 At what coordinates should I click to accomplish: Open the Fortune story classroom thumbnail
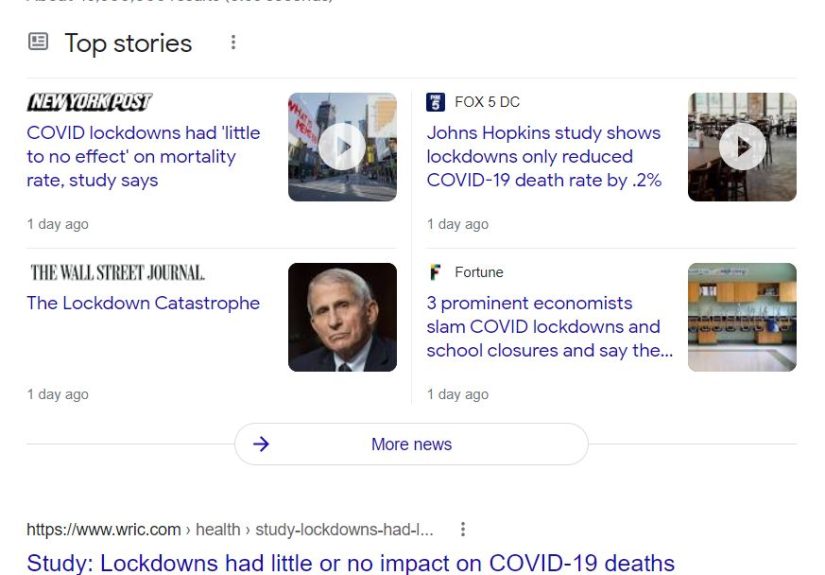tap(742, 317)
